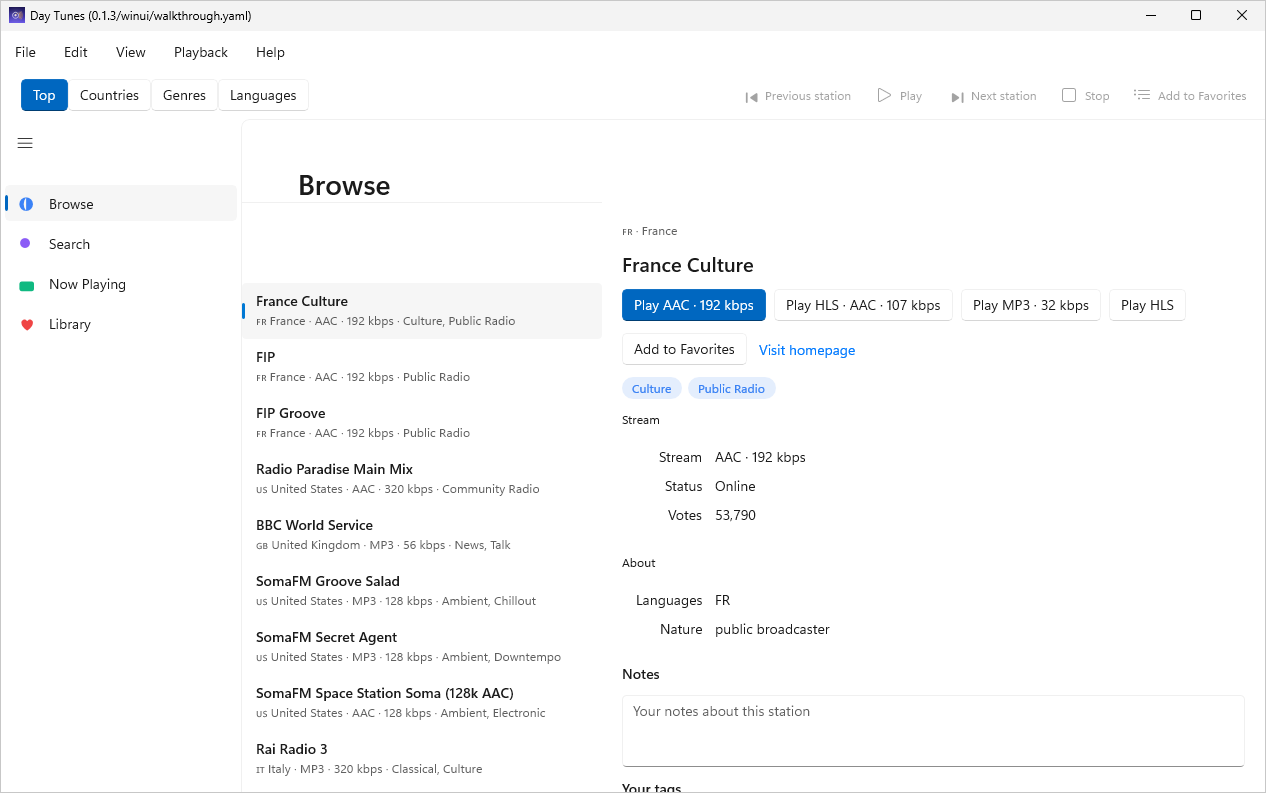Click the green Now Playing icon
This screenshot has height=793, width=1266.
[26, 285]
